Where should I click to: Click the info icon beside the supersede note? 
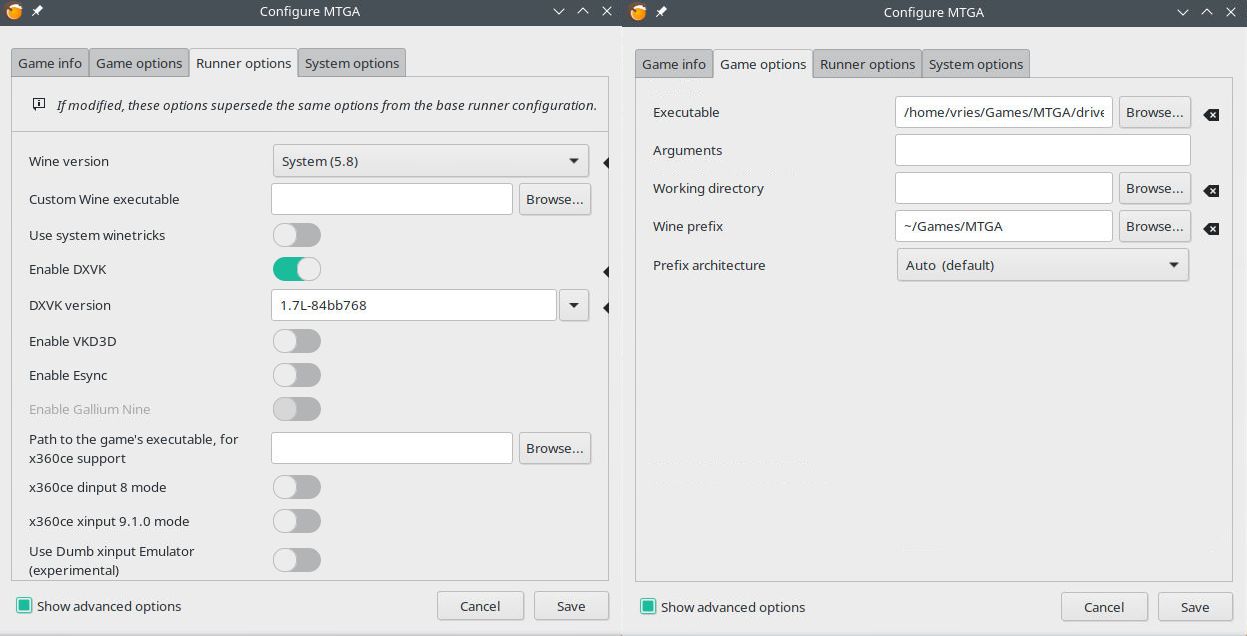coord(39,104)
